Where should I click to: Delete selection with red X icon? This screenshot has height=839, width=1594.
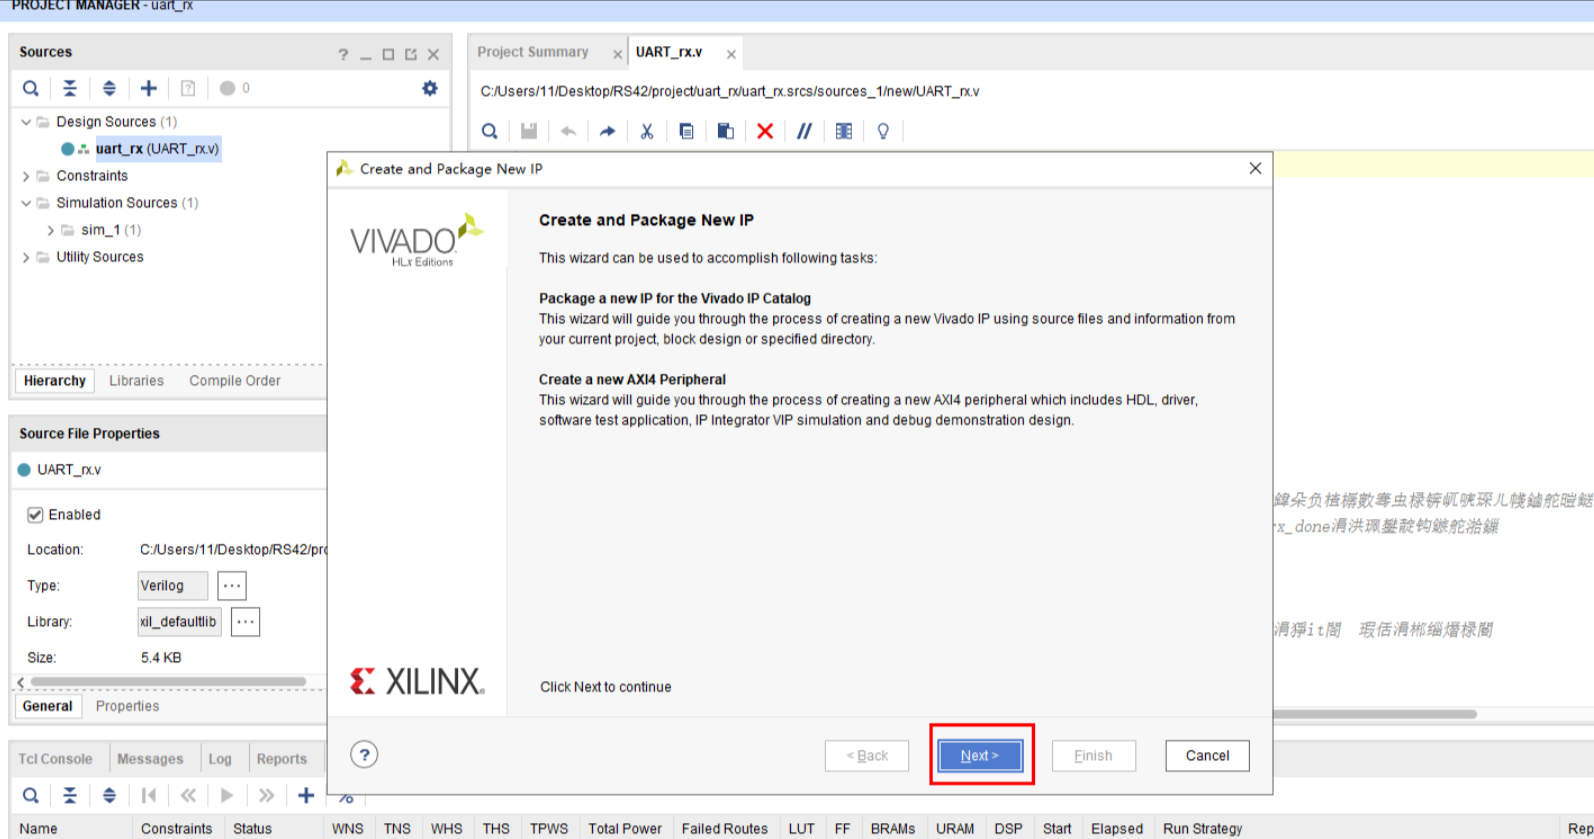coord(765,131)
